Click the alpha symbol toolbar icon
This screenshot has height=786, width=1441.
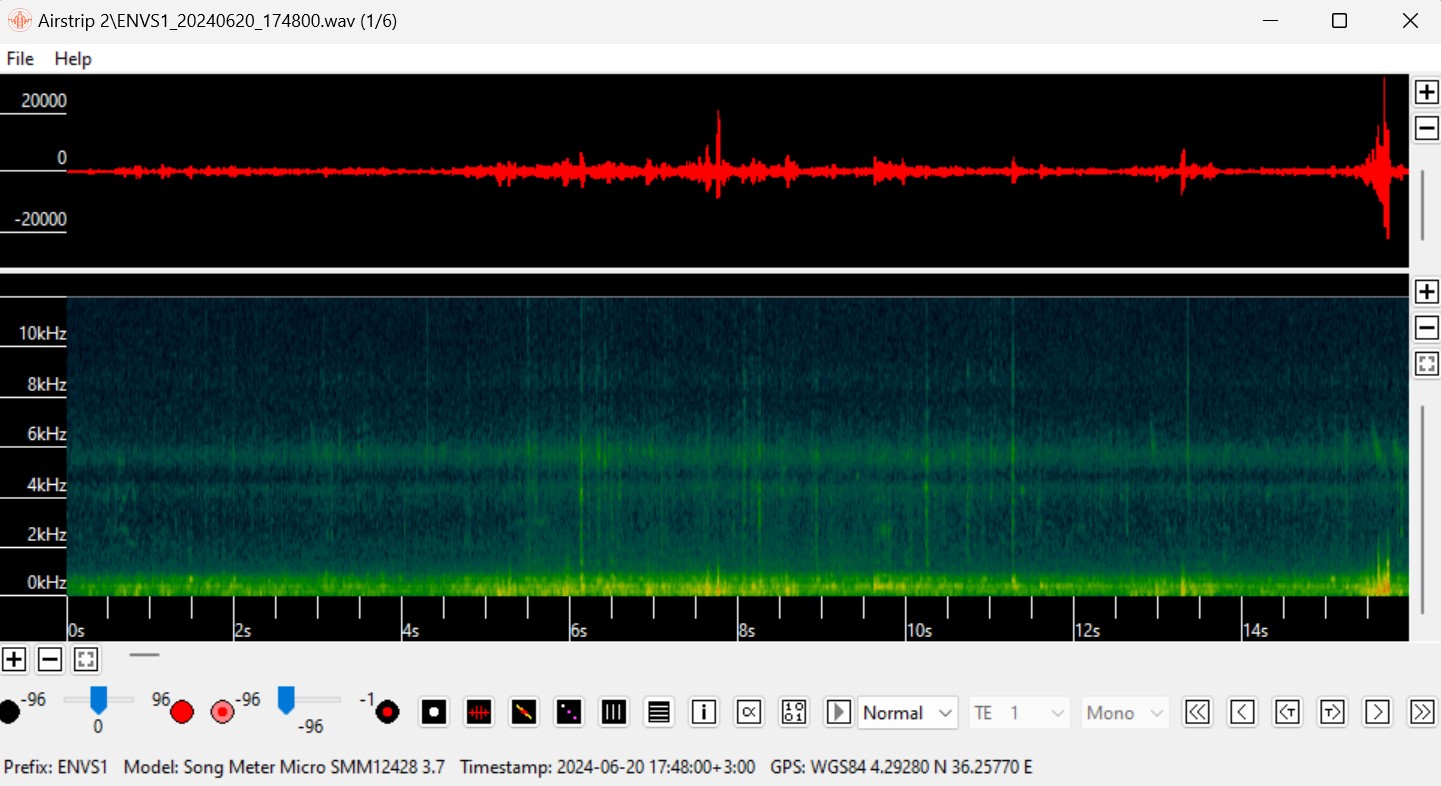point(749,712)
